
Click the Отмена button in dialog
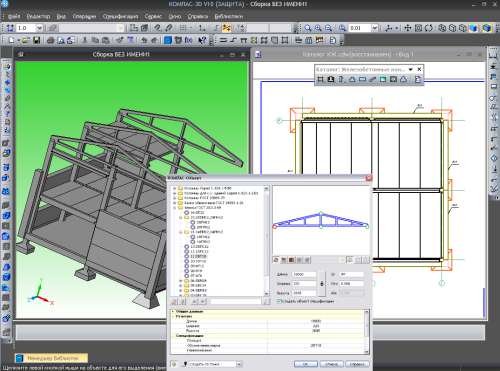tap(332, 364)
